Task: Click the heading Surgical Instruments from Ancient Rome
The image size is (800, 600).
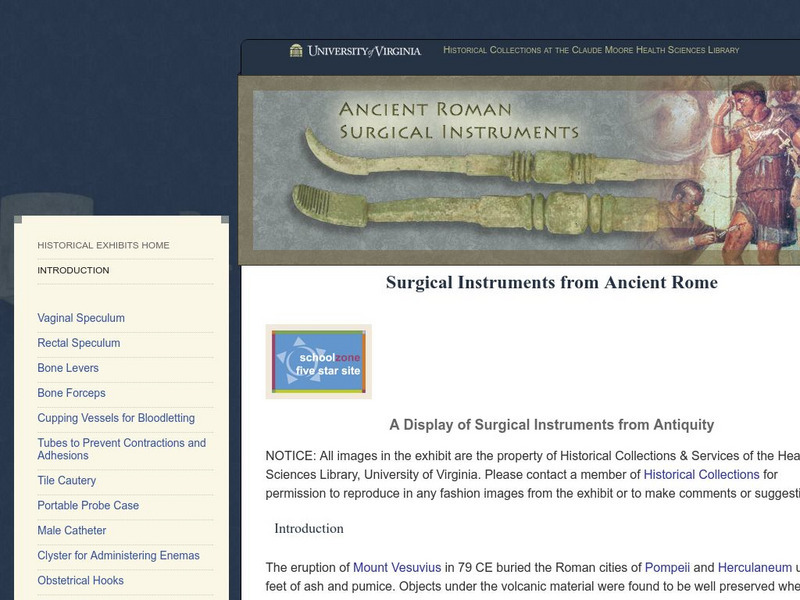Action: pyautogui.click(x=552, y=283)
